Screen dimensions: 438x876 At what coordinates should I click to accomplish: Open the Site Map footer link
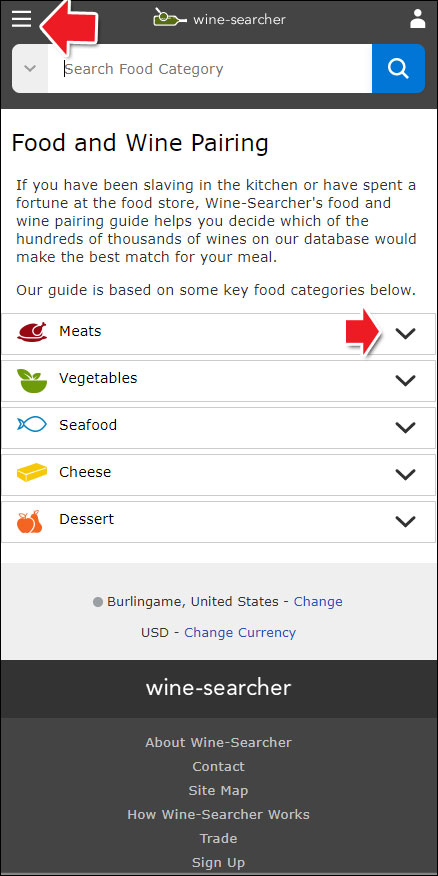click(218, 791)
